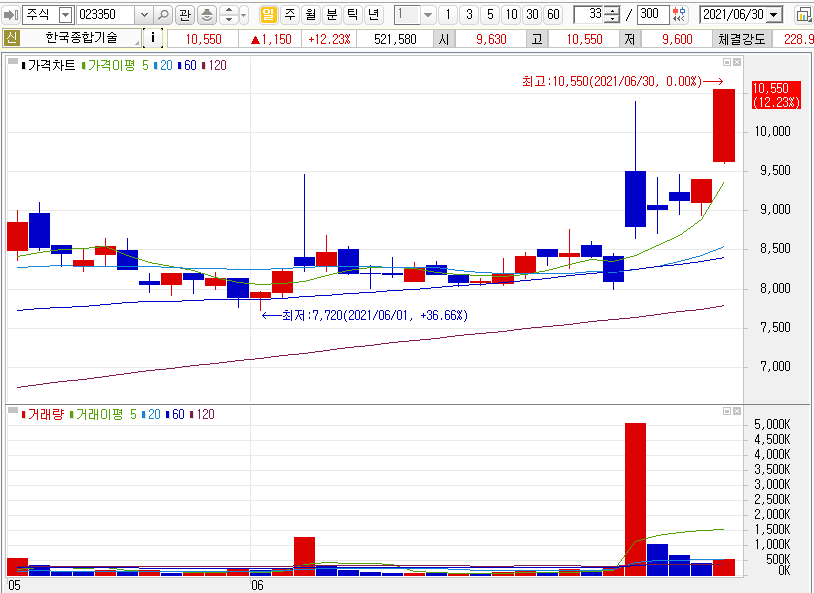Click the 60-day price MA legend entry
This screenshot has width=814, height=593.
[x=189, y=65]
